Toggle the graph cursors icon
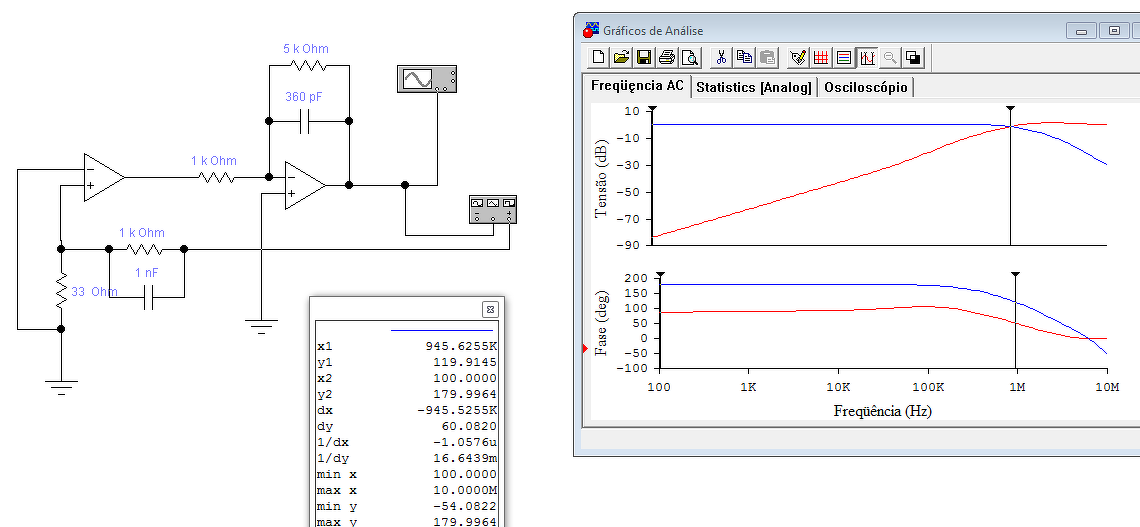This screenshot has width=1140, height=527. [x=867, y=57]
